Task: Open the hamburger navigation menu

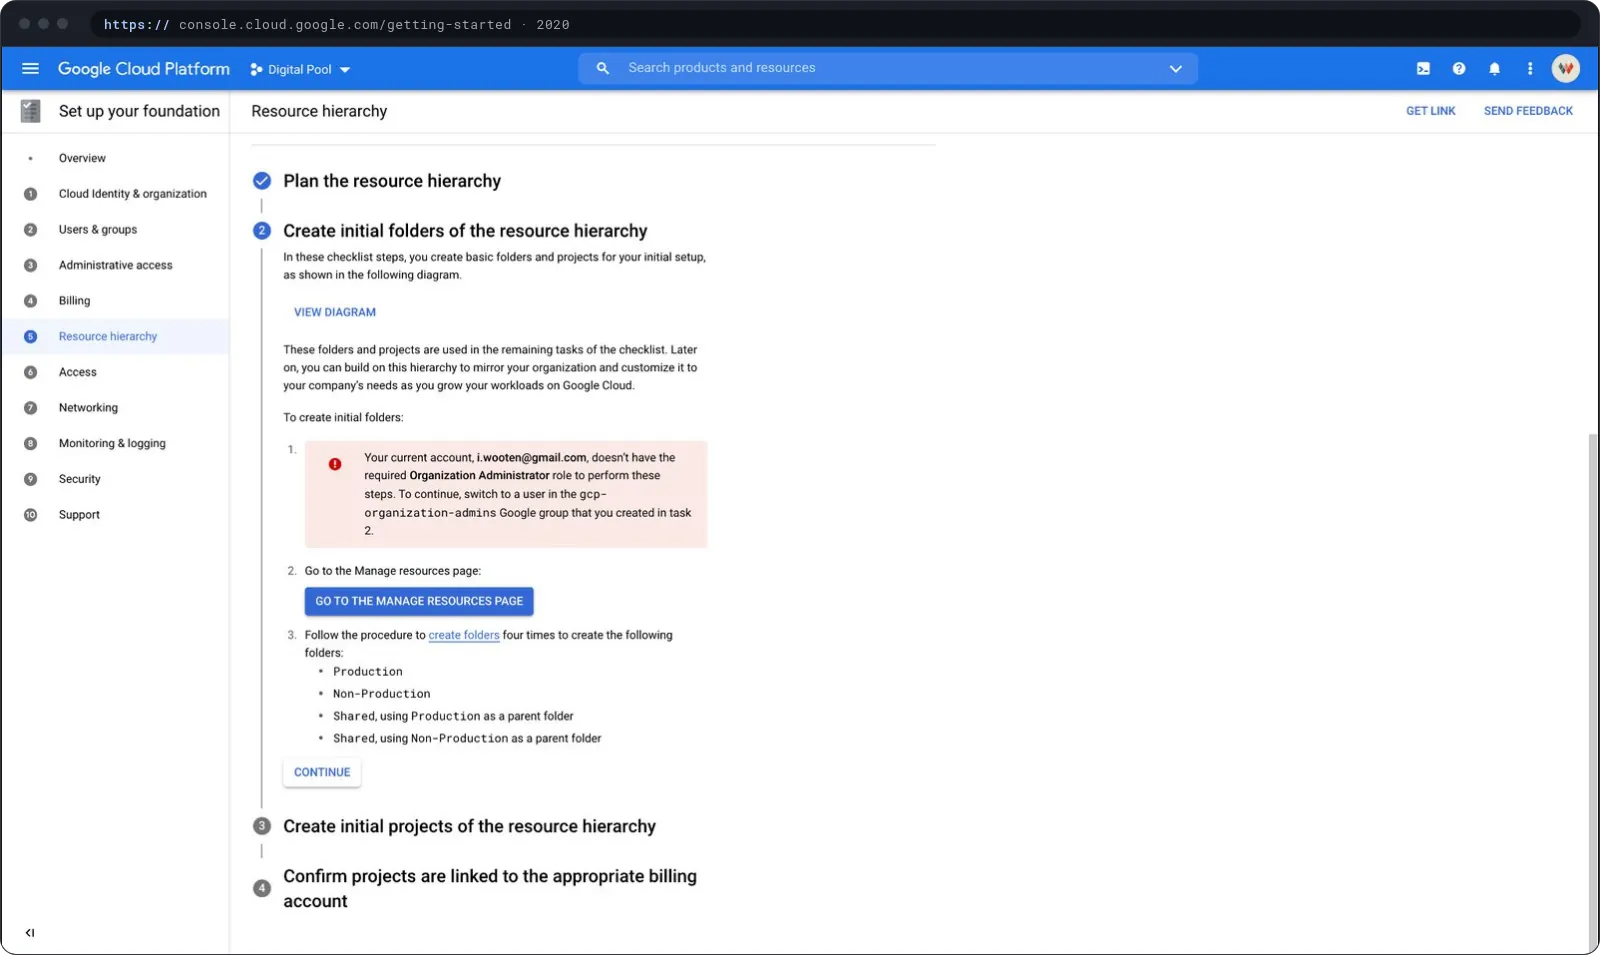Action: point(30,69)
